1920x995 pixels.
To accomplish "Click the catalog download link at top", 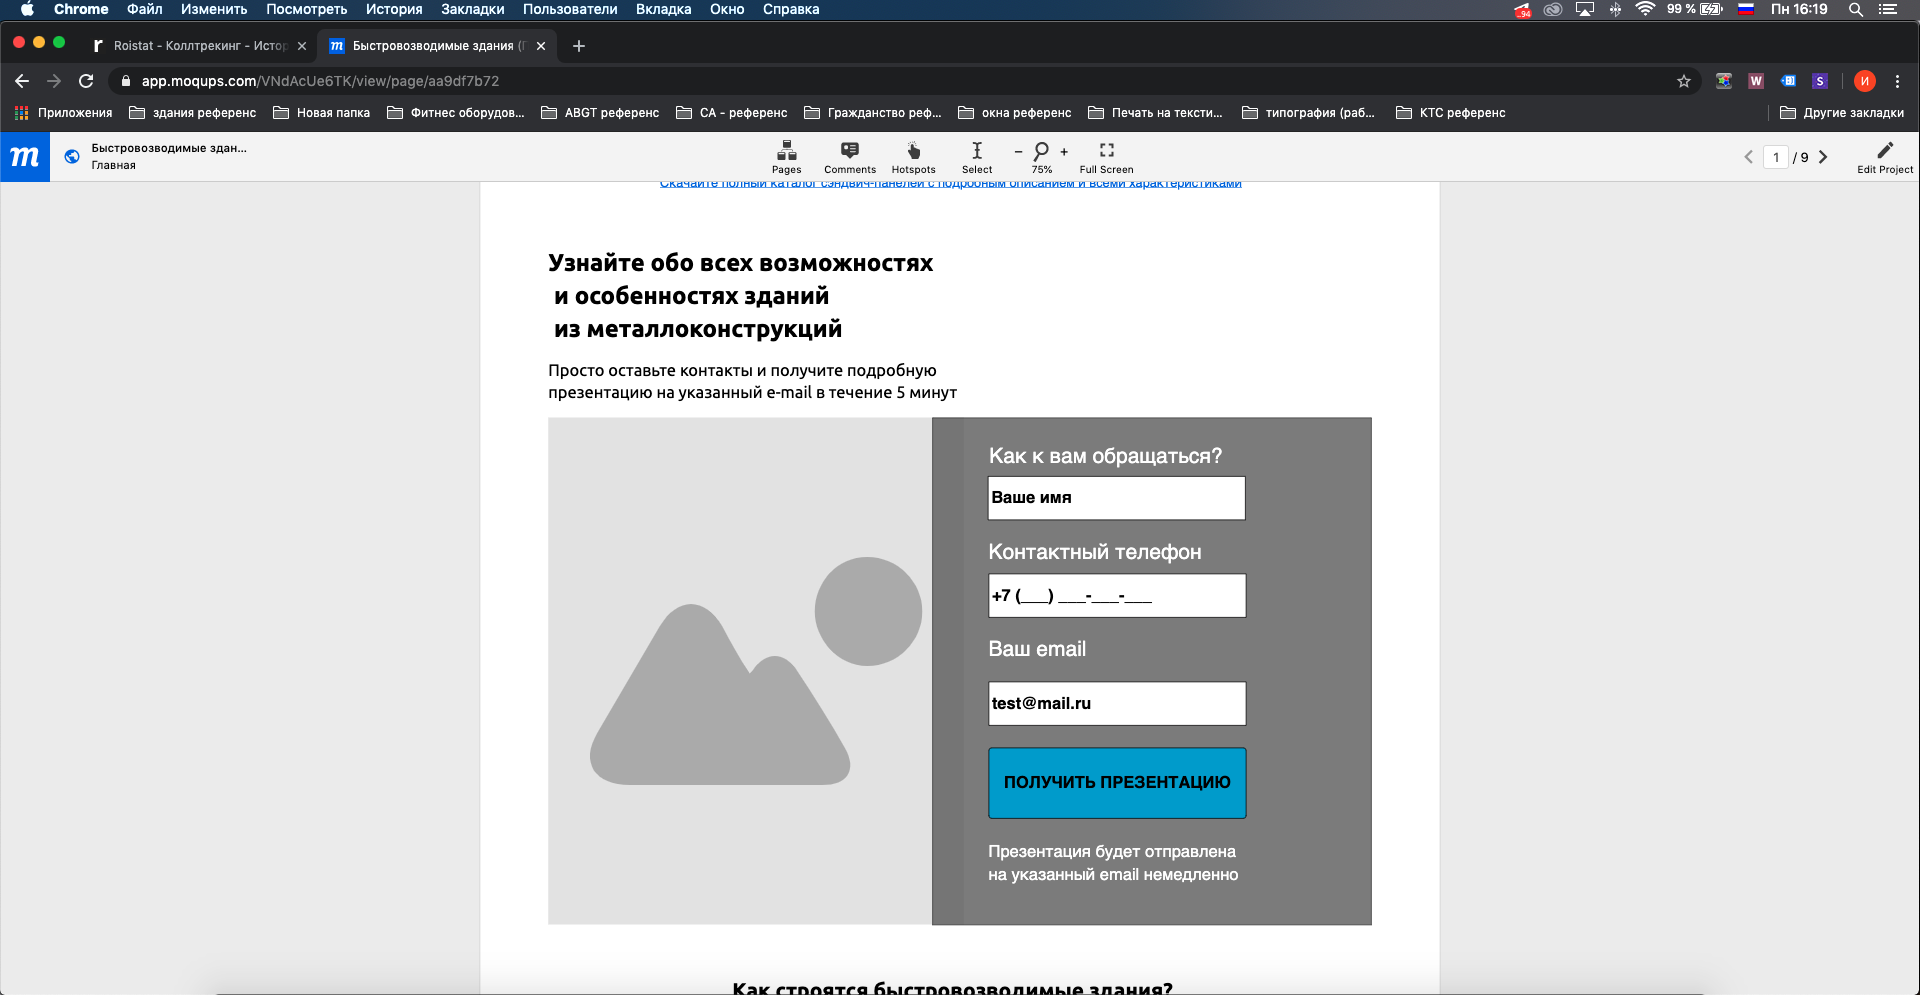I will [x=950, y=185].
